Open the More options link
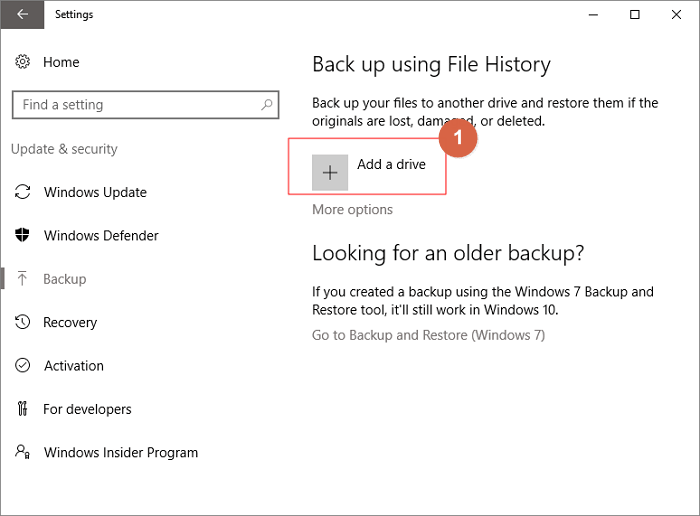 (x=352, y=209)
